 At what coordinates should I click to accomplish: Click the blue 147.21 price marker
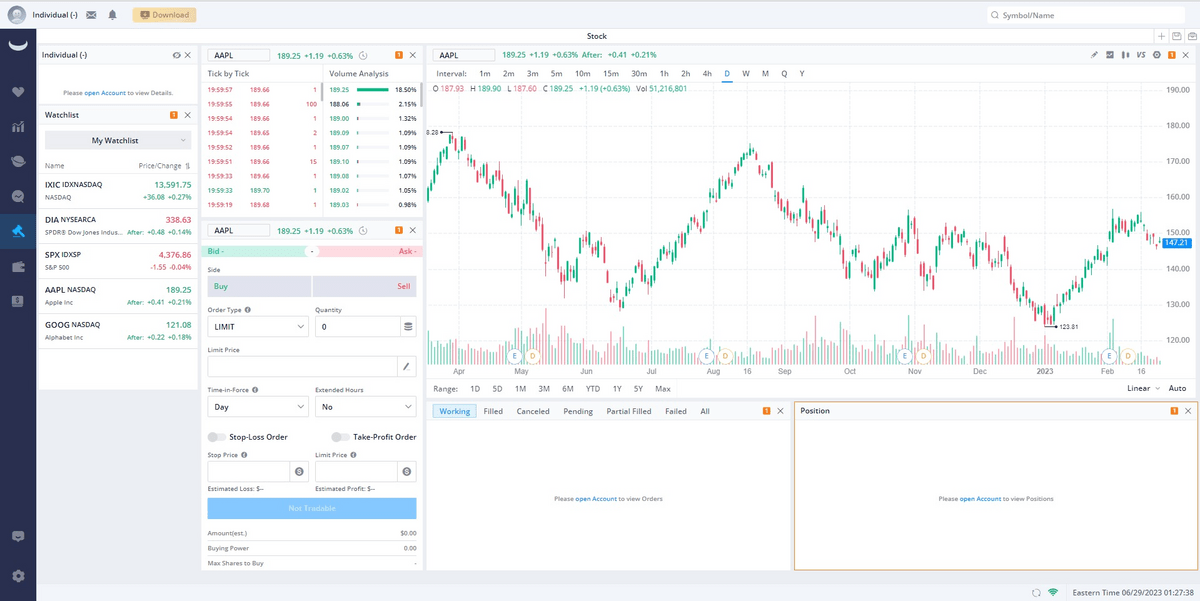[x=1177, y=243]
